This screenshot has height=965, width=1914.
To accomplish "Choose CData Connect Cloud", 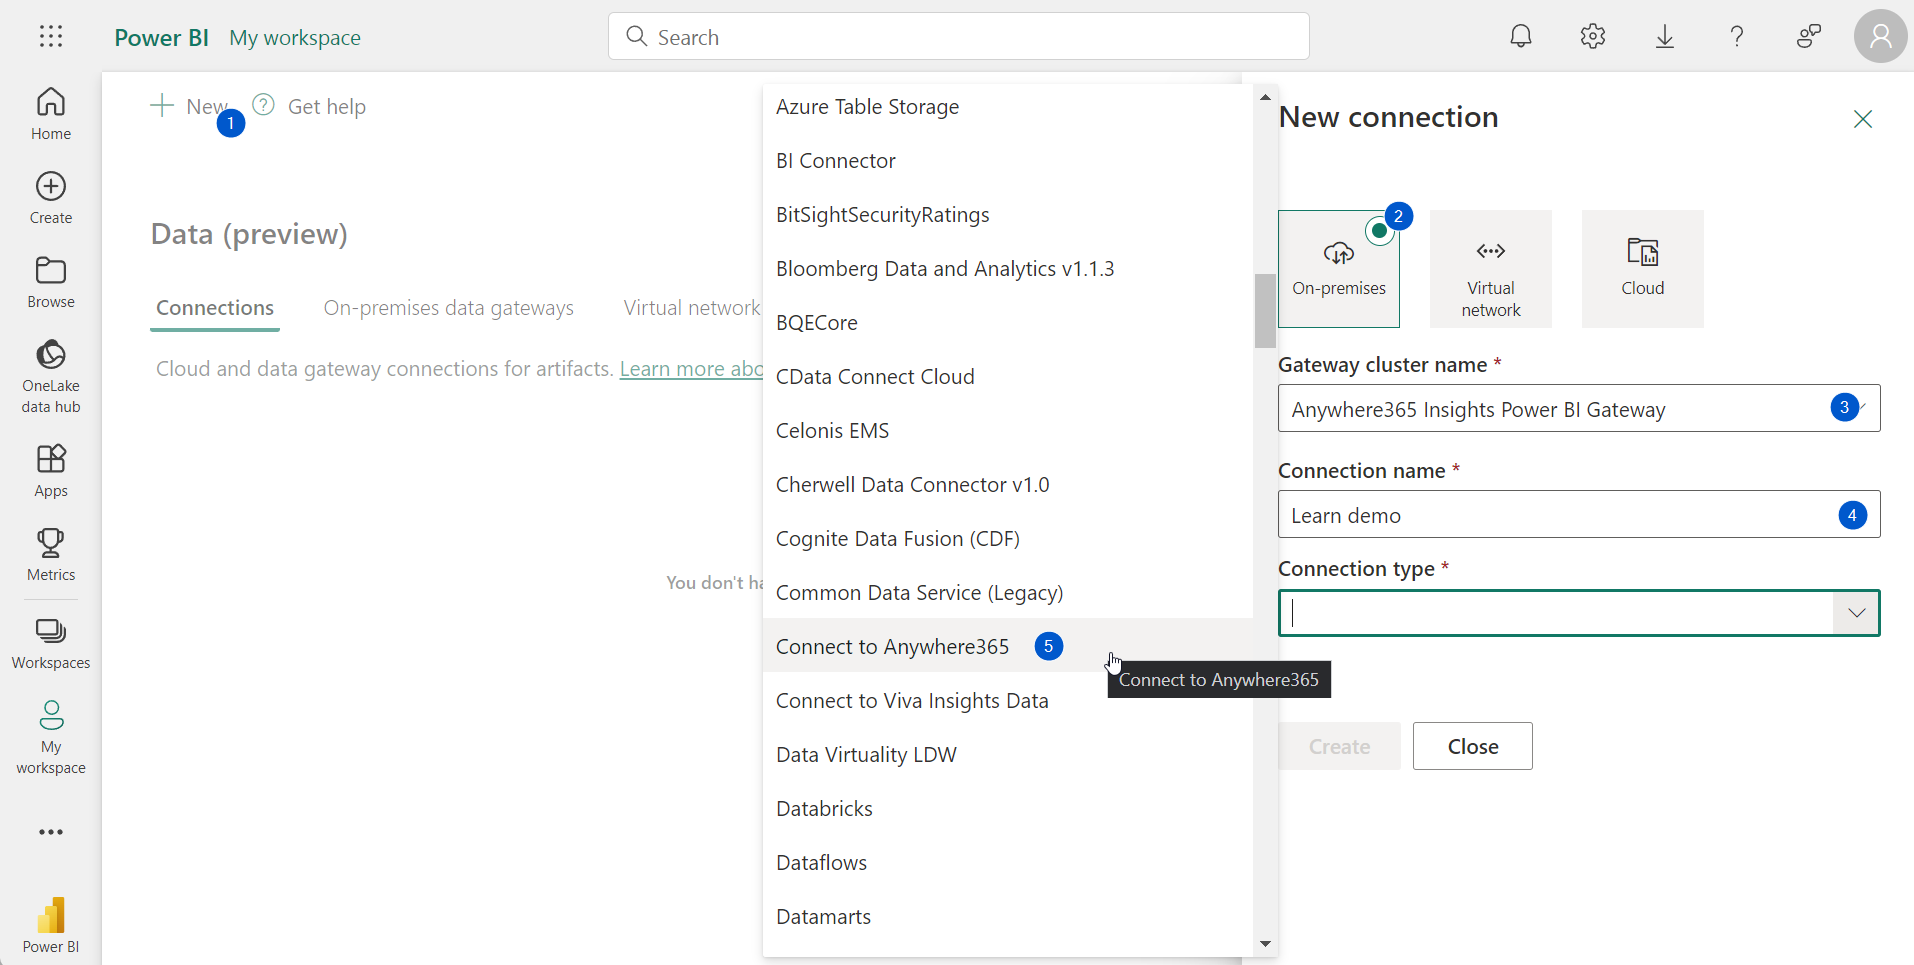I will click(x=1008, y=377).
